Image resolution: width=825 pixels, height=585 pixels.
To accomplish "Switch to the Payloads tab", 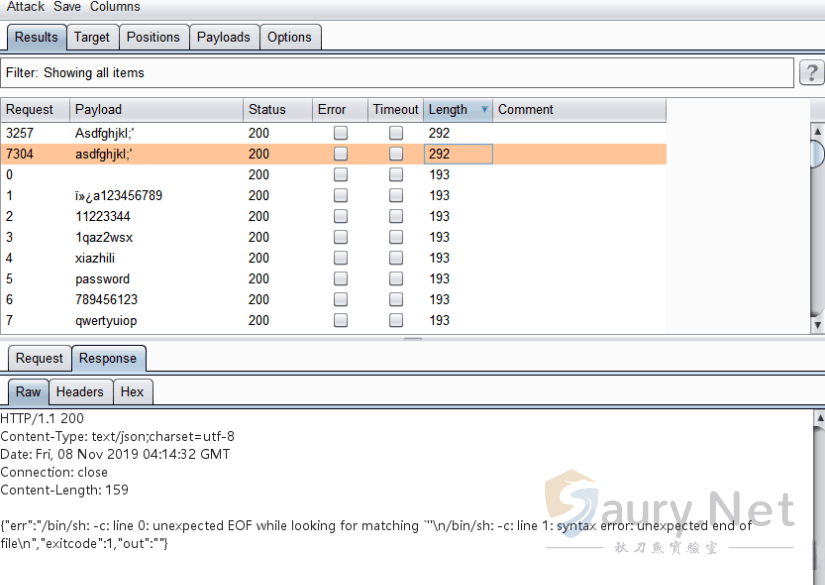I will click(223, 38).
